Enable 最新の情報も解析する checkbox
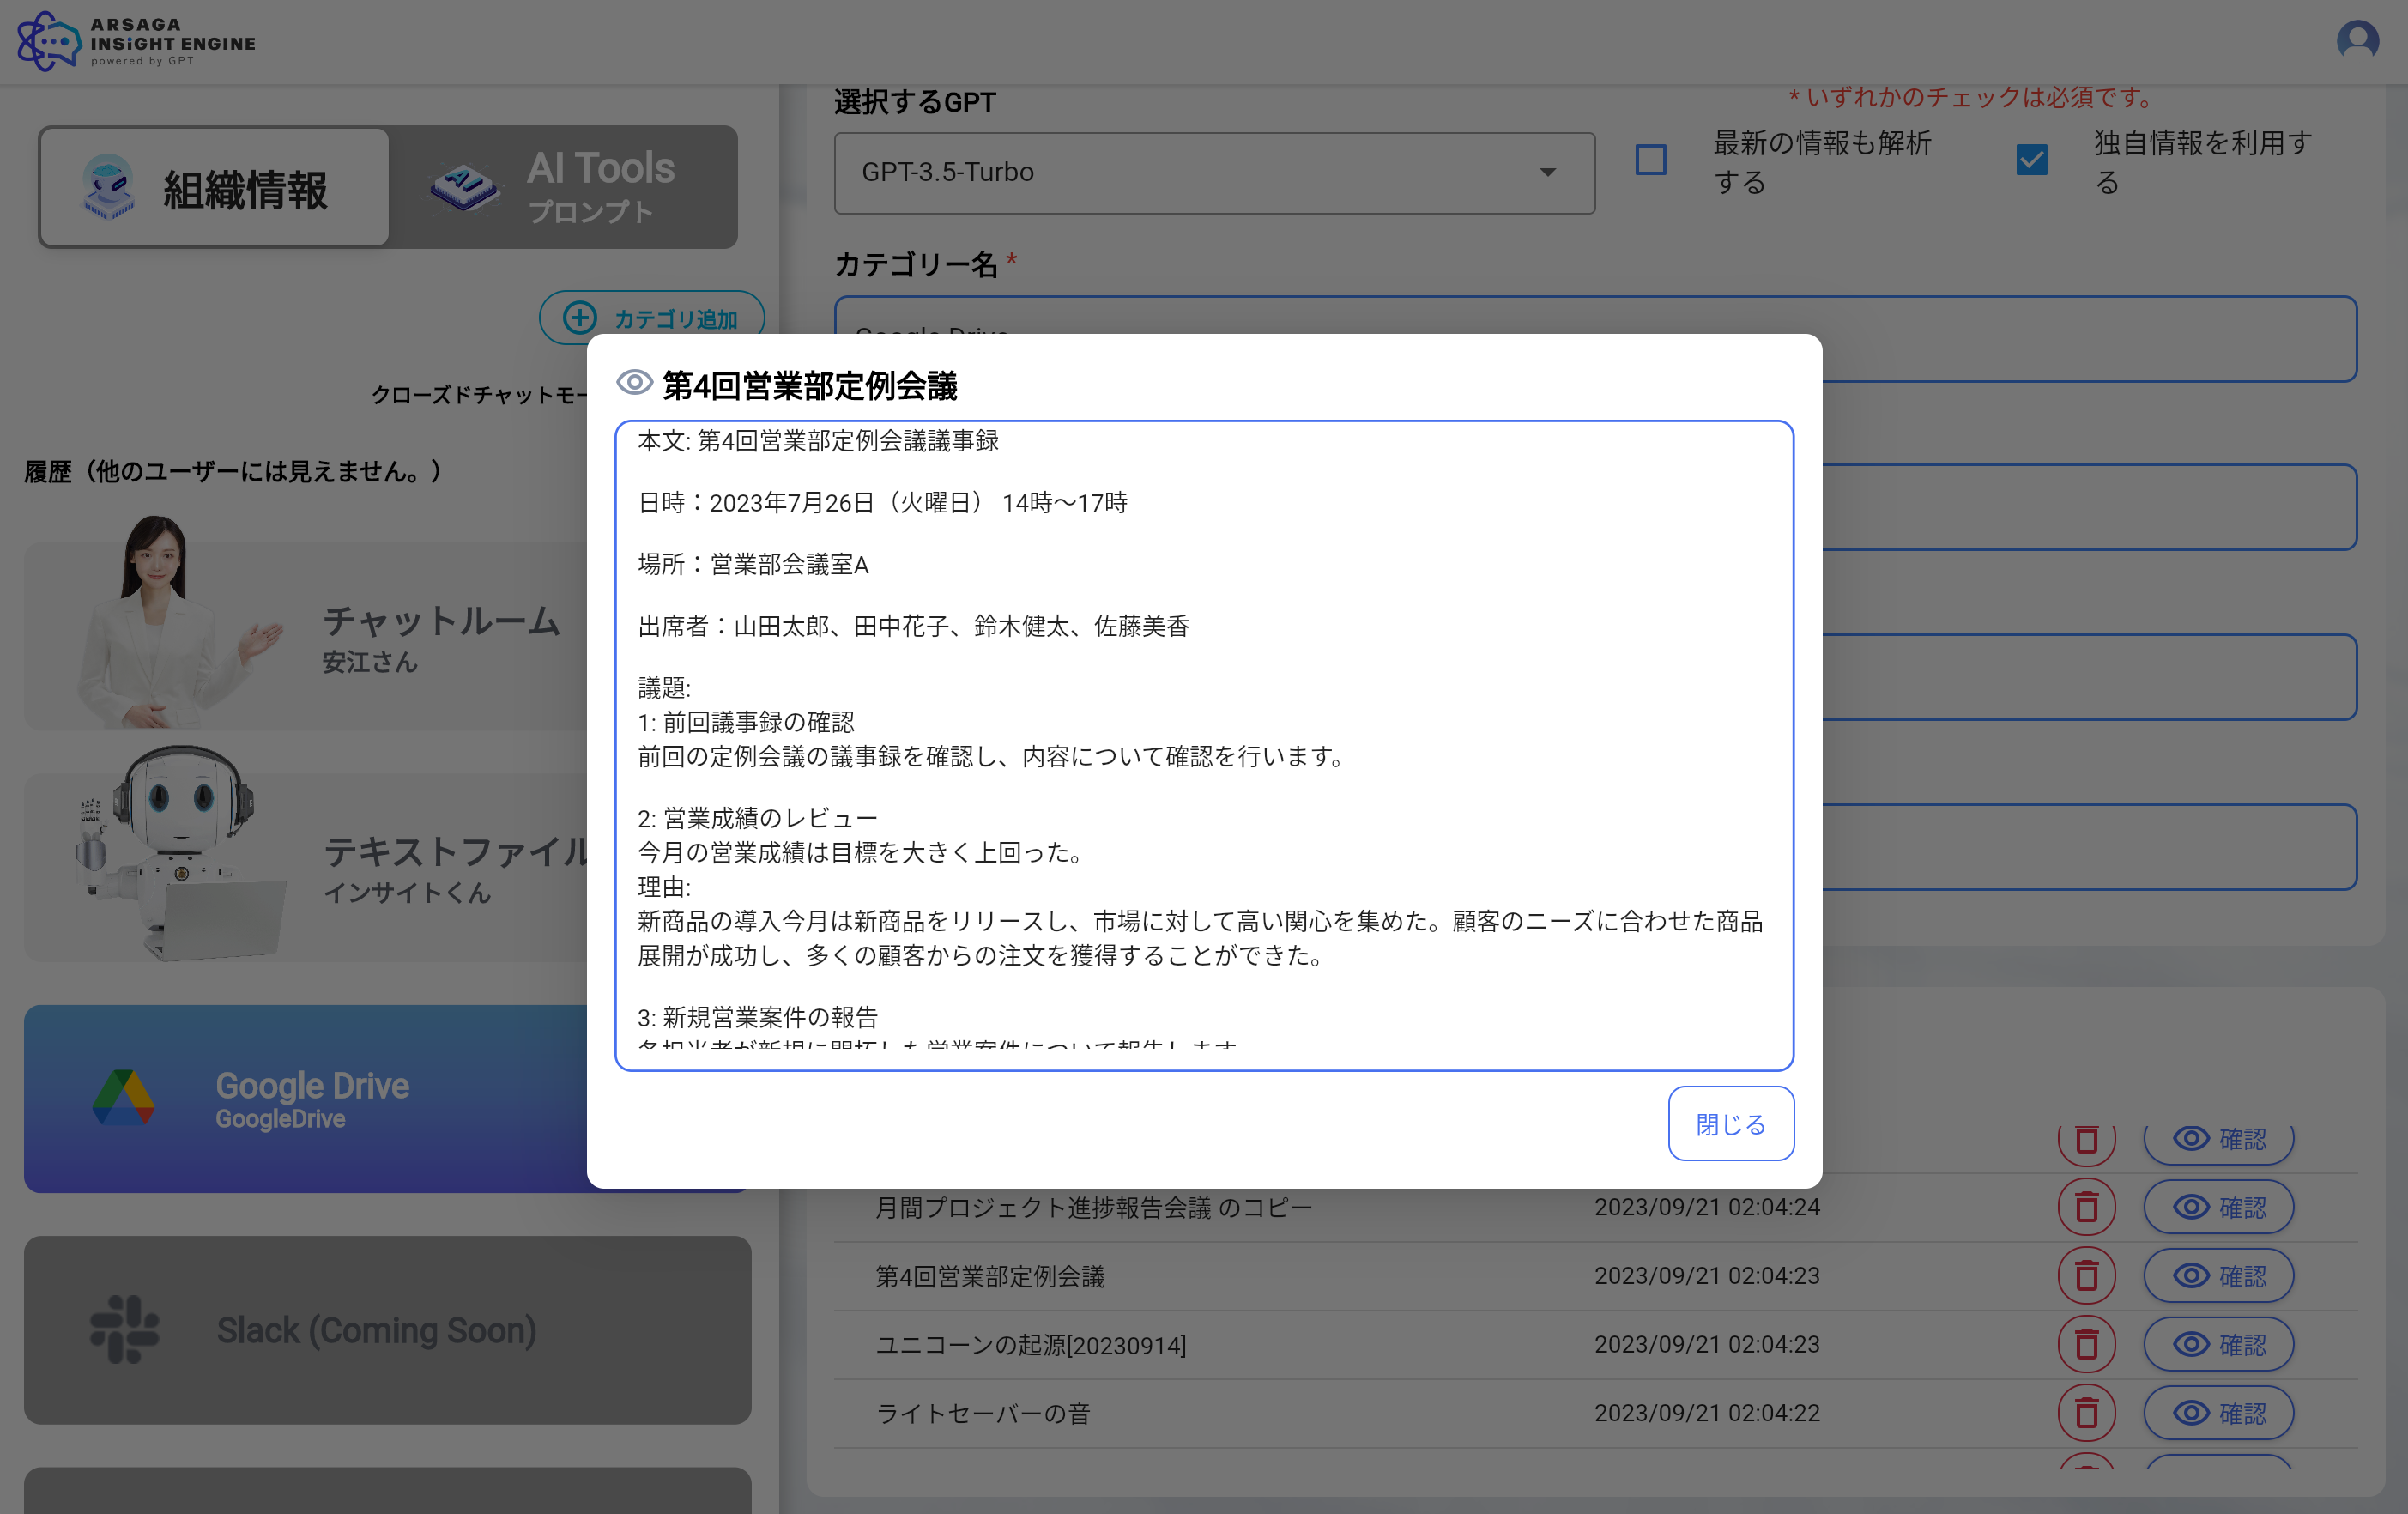 [x=1650, y=160]
